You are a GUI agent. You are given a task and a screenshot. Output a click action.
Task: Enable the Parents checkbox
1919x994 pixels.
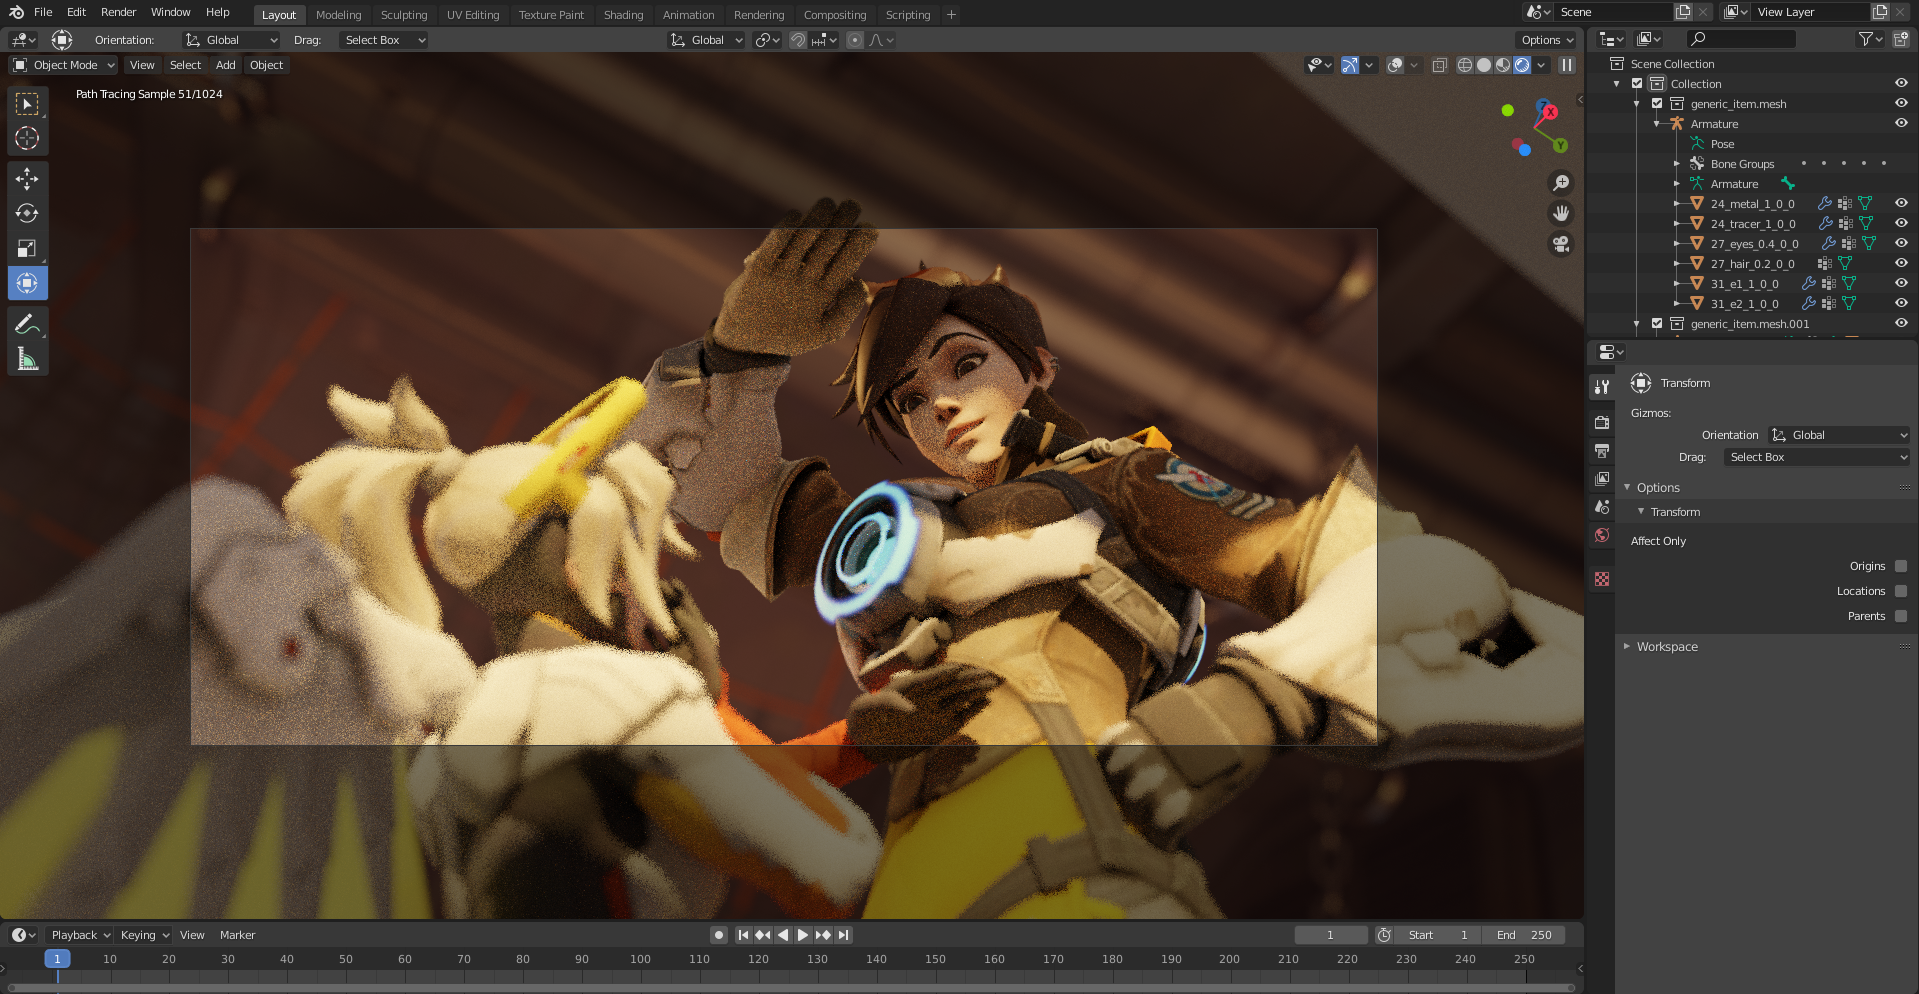click(x=1901, y=616)
